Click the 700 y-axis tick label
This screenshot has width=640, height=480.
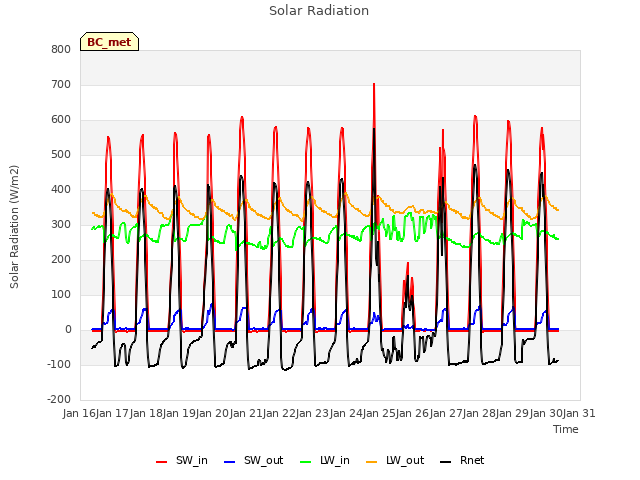[x=61, y=84]
